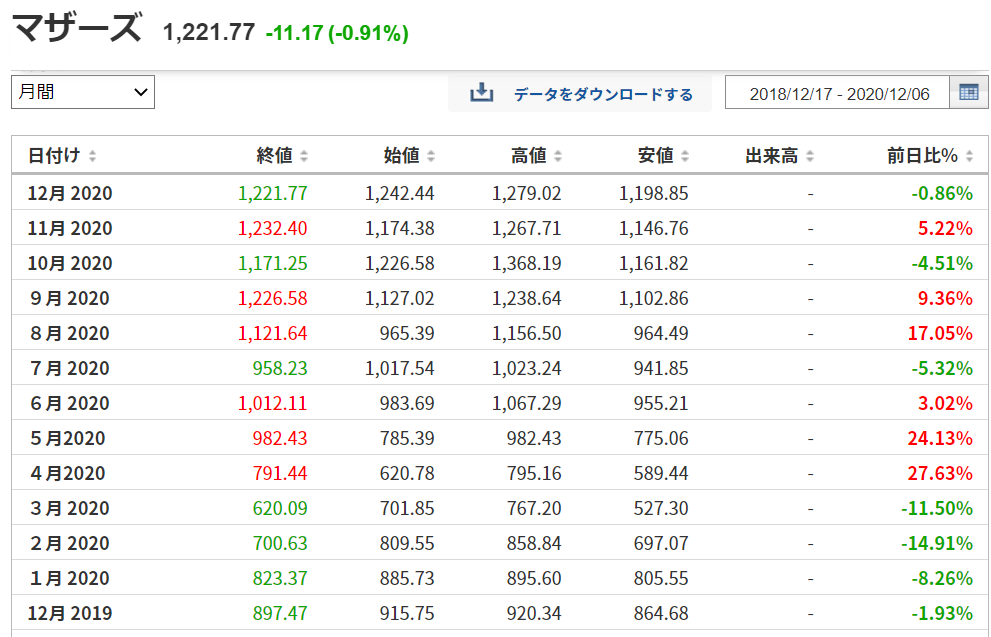
Task: Click opening value 885.73
Action: tap(407, 578)
